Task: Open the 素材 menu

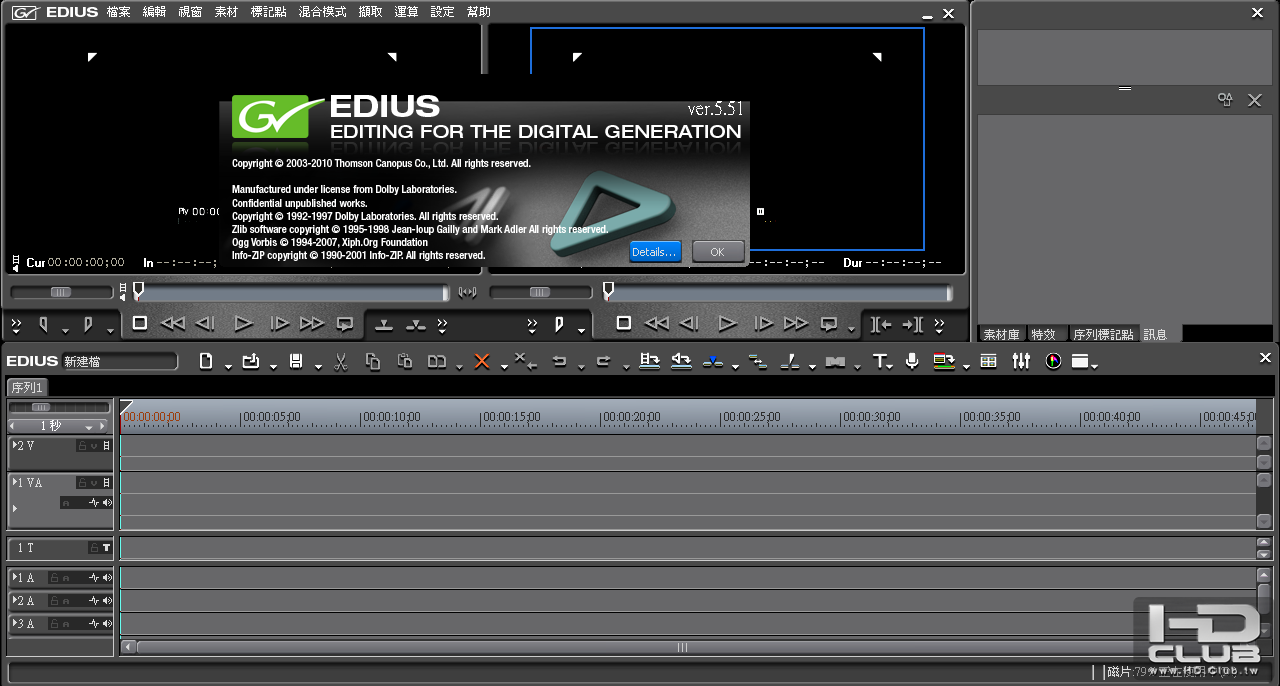Action: click(x=226, y=12)
